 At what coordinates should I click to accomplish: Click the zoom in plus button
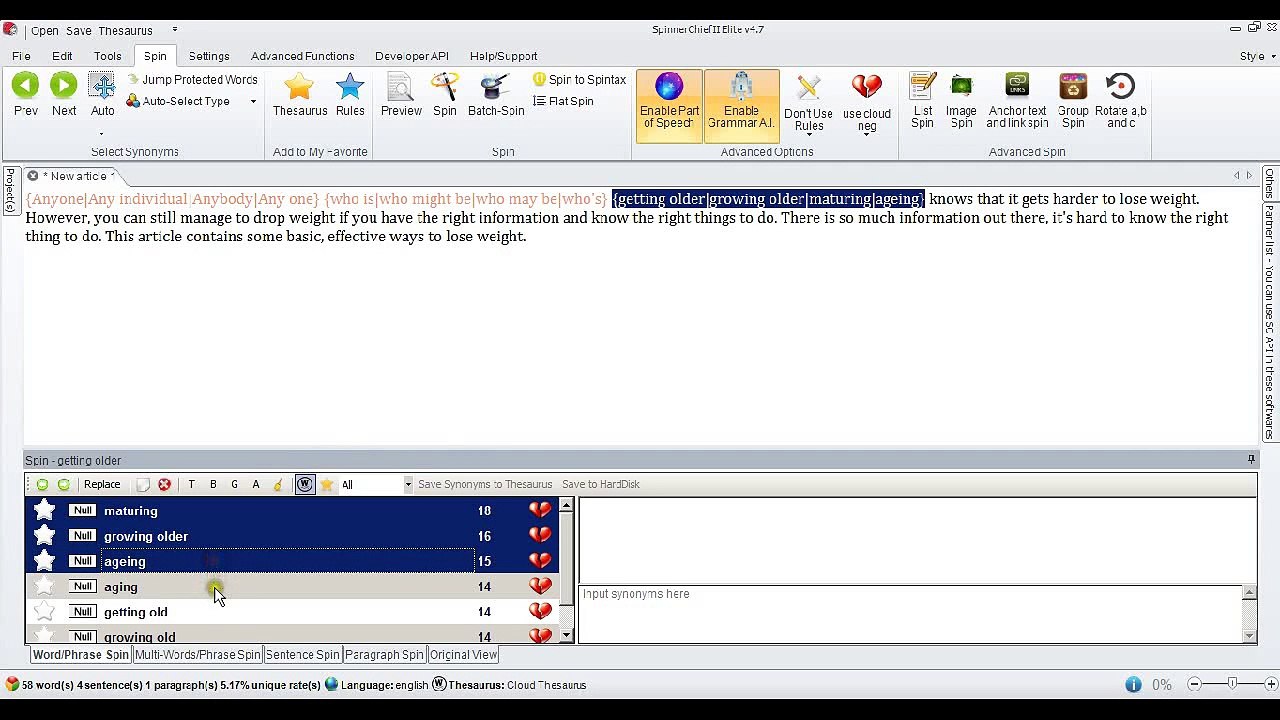click(x=1270, y=685)
